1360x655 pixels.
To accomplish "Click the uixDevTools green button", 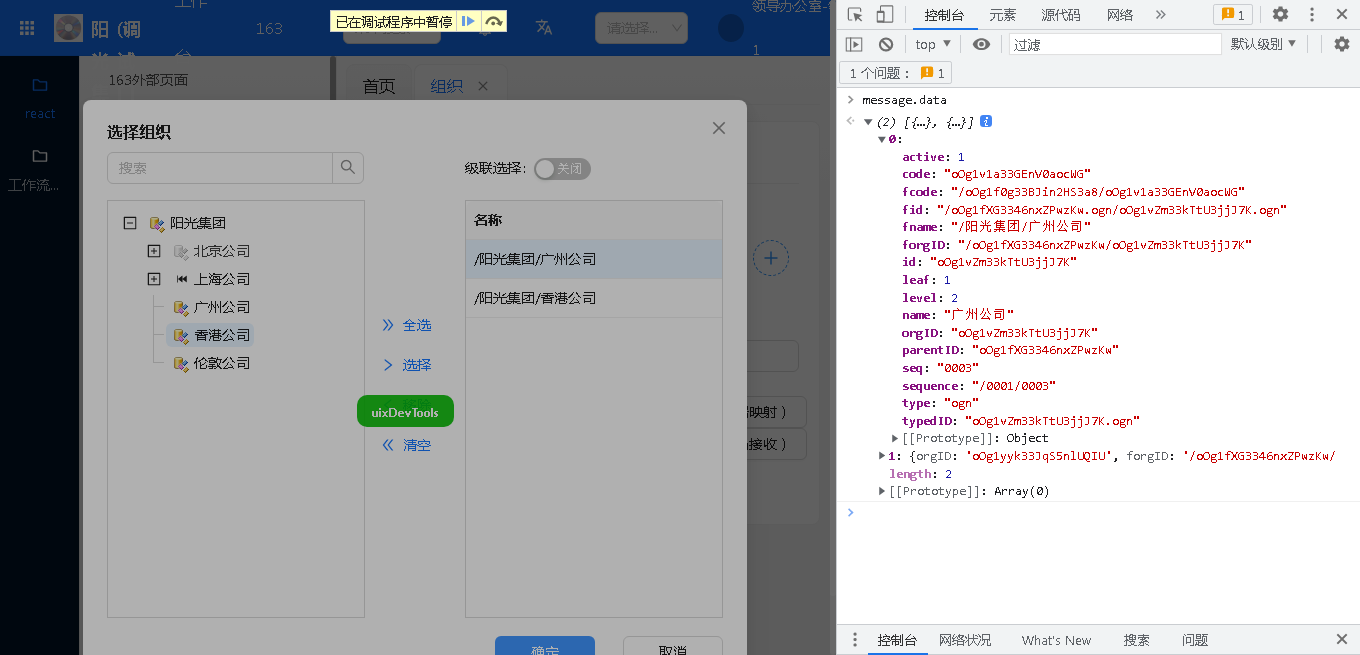I will [x=405, y=412].
